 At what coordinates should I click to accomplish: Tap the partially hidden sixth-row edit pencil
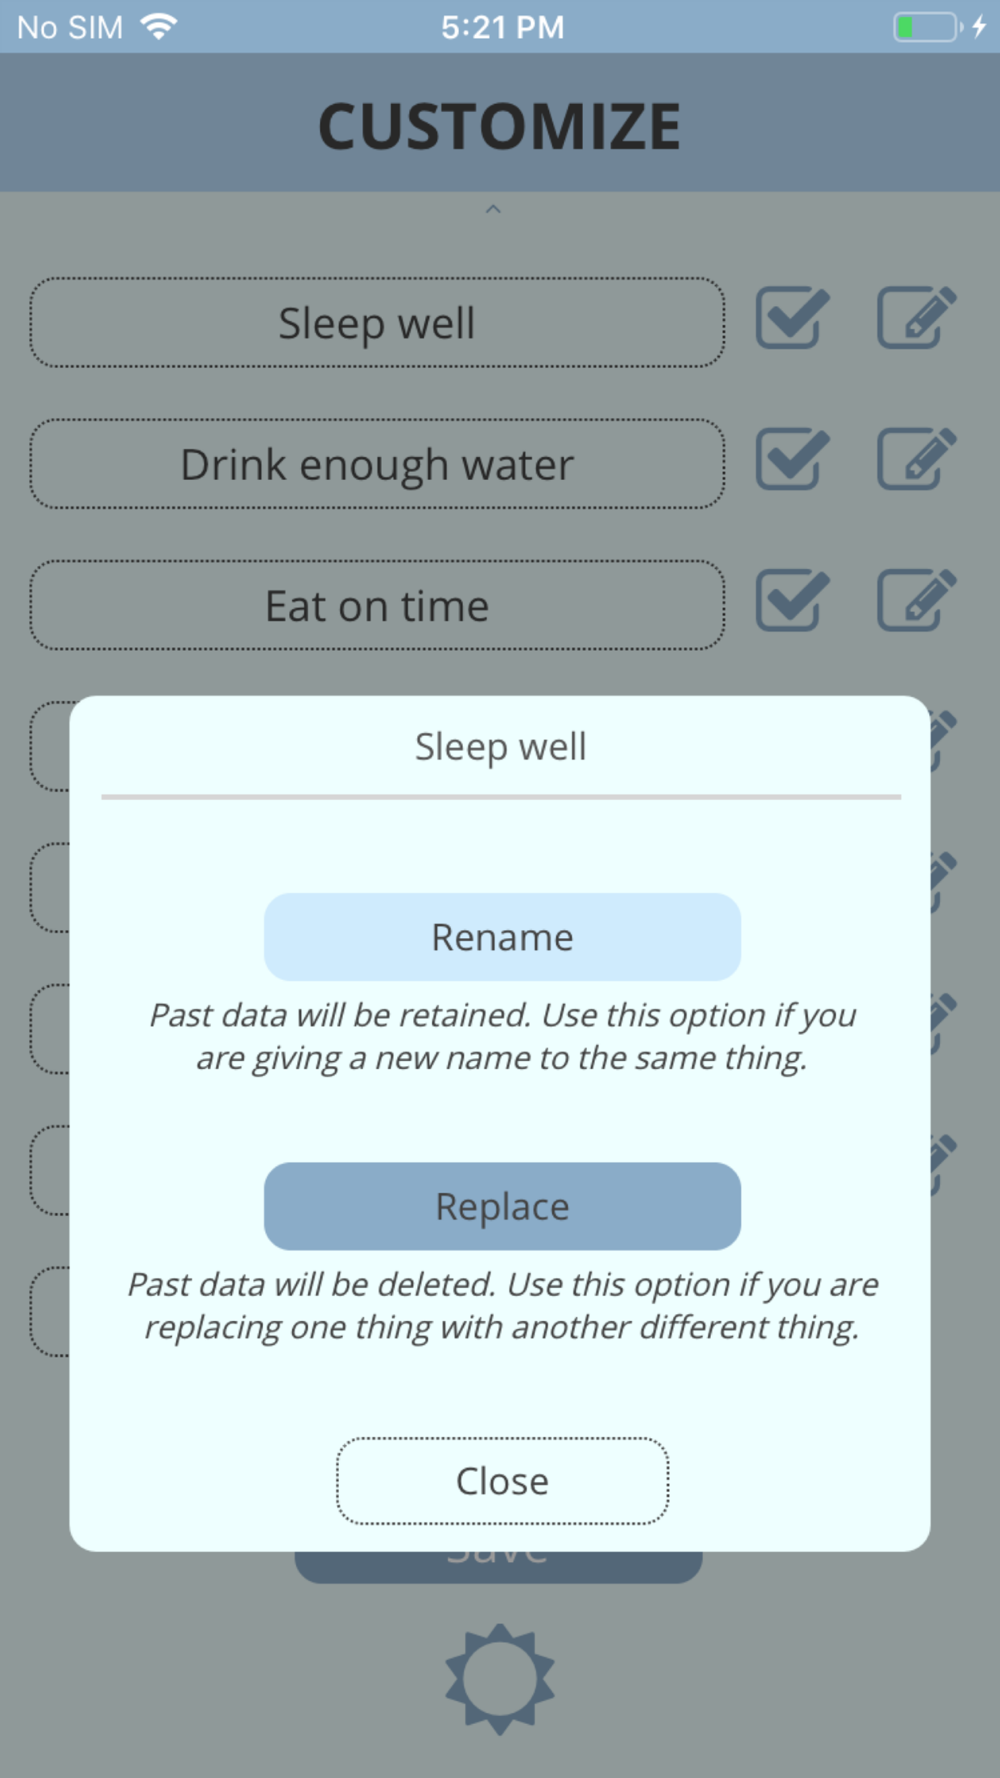942,1023
